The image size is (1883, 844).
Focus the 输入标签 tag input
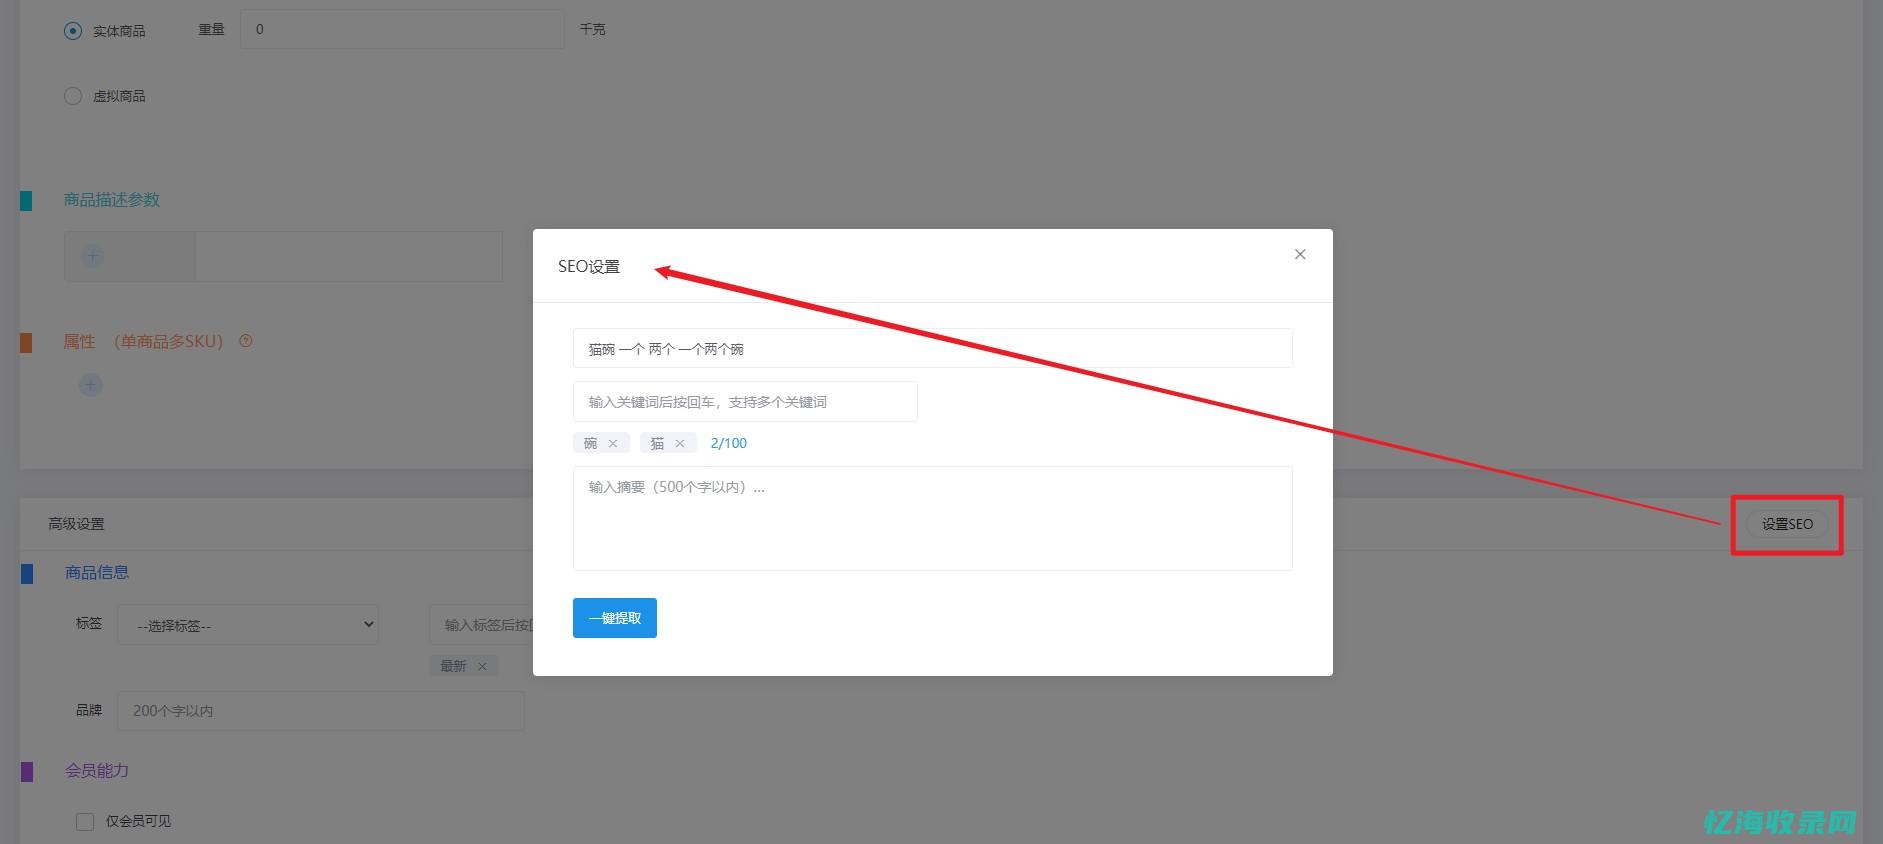(x=481, y=624)
